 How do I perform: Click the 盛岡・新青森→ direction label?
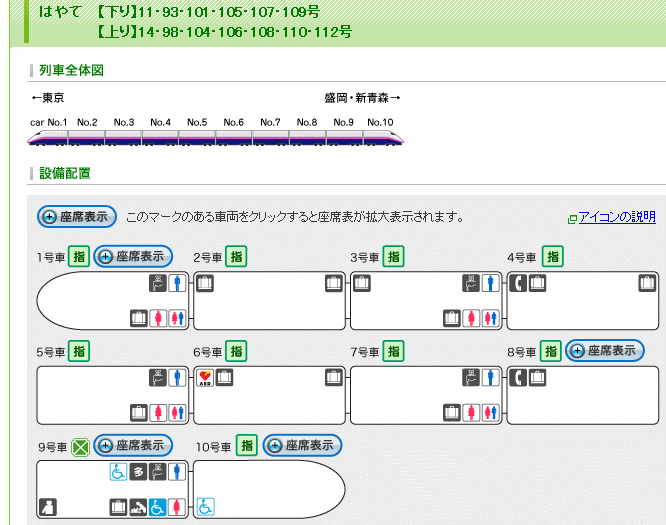click(x=363, y=98)
